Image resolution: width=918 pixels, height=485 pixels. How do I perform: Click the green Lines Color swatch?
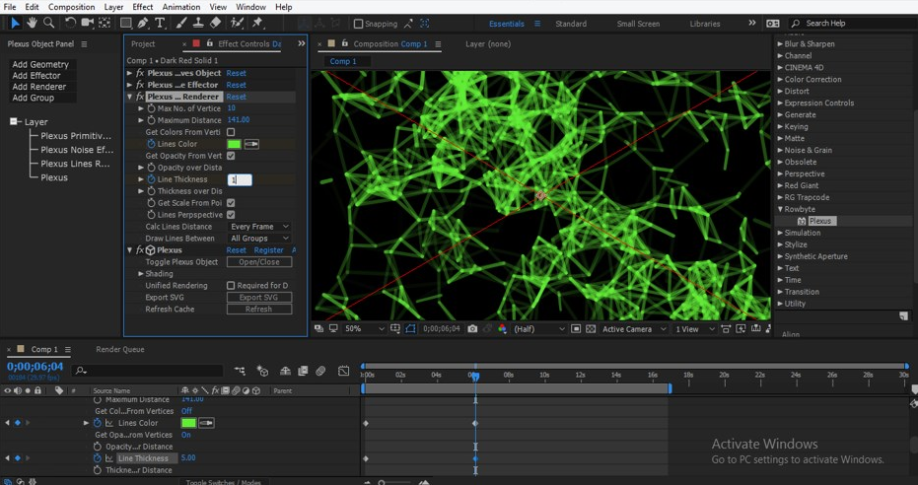[234, 144]
